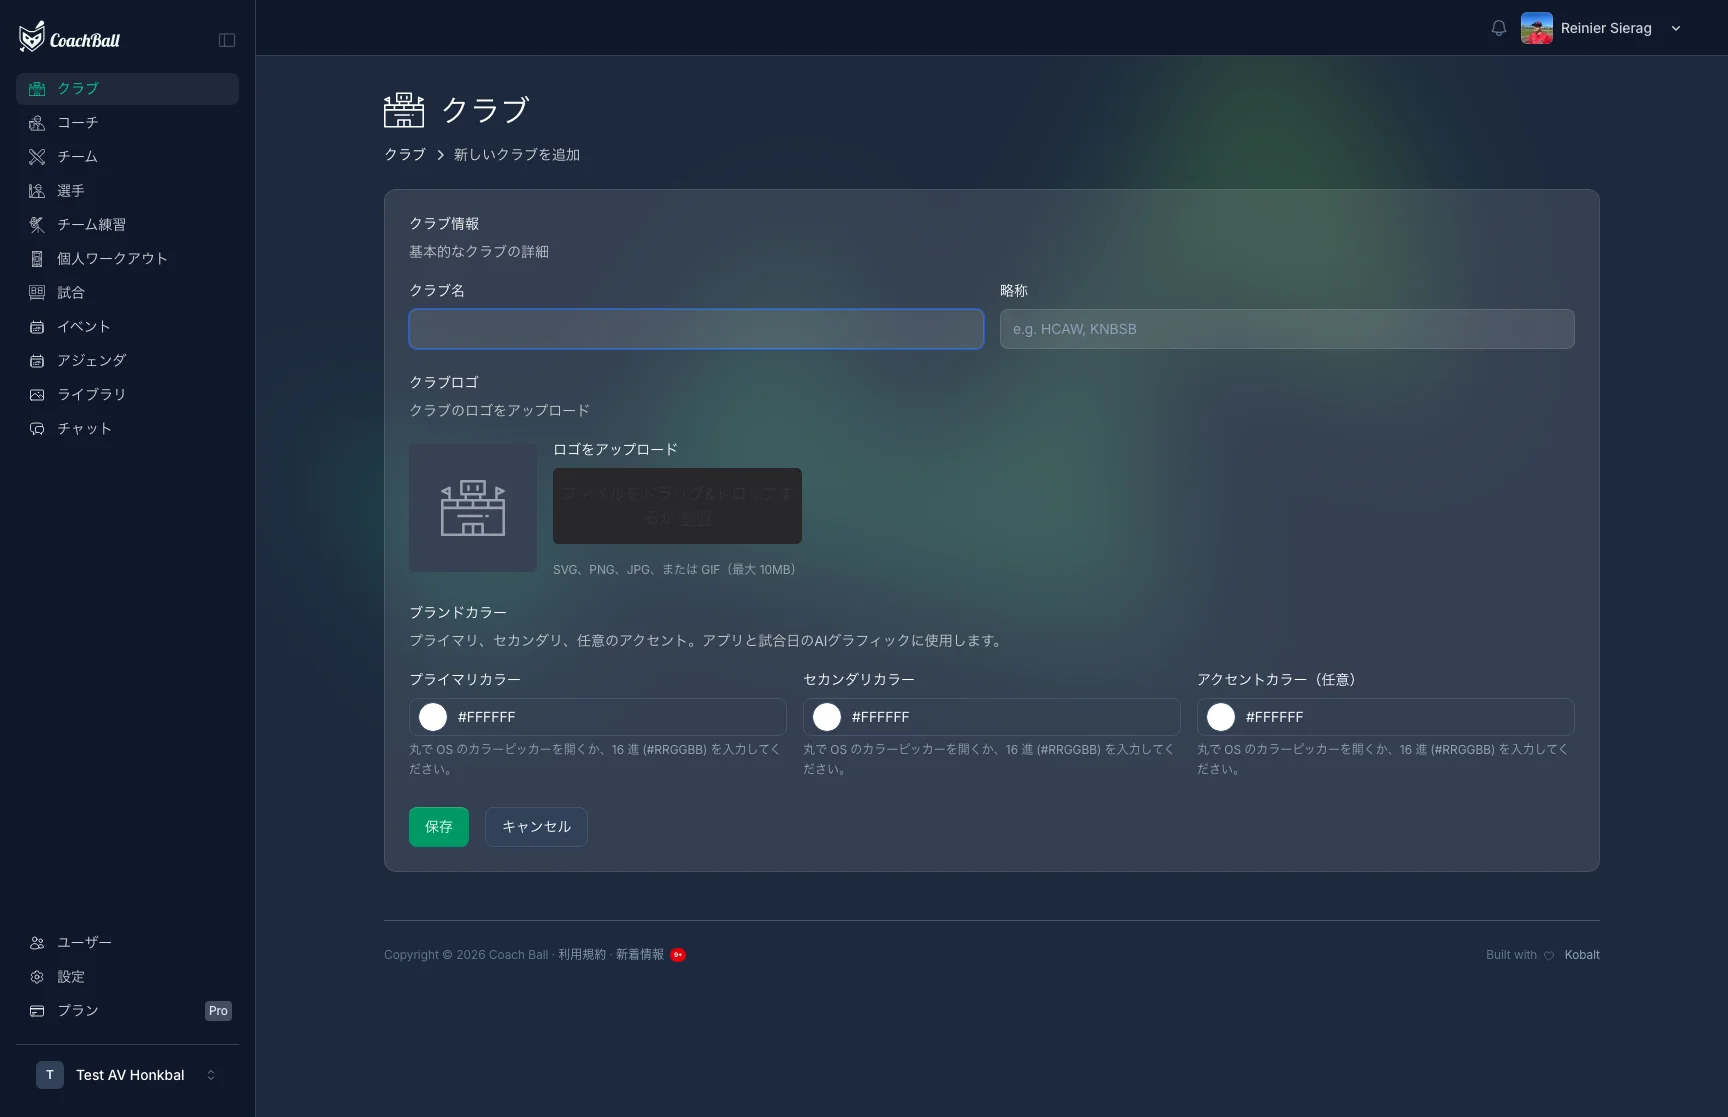Open 個人ワークアウト menu item
Screen dimensions: 1728x1117
[127, 258]
